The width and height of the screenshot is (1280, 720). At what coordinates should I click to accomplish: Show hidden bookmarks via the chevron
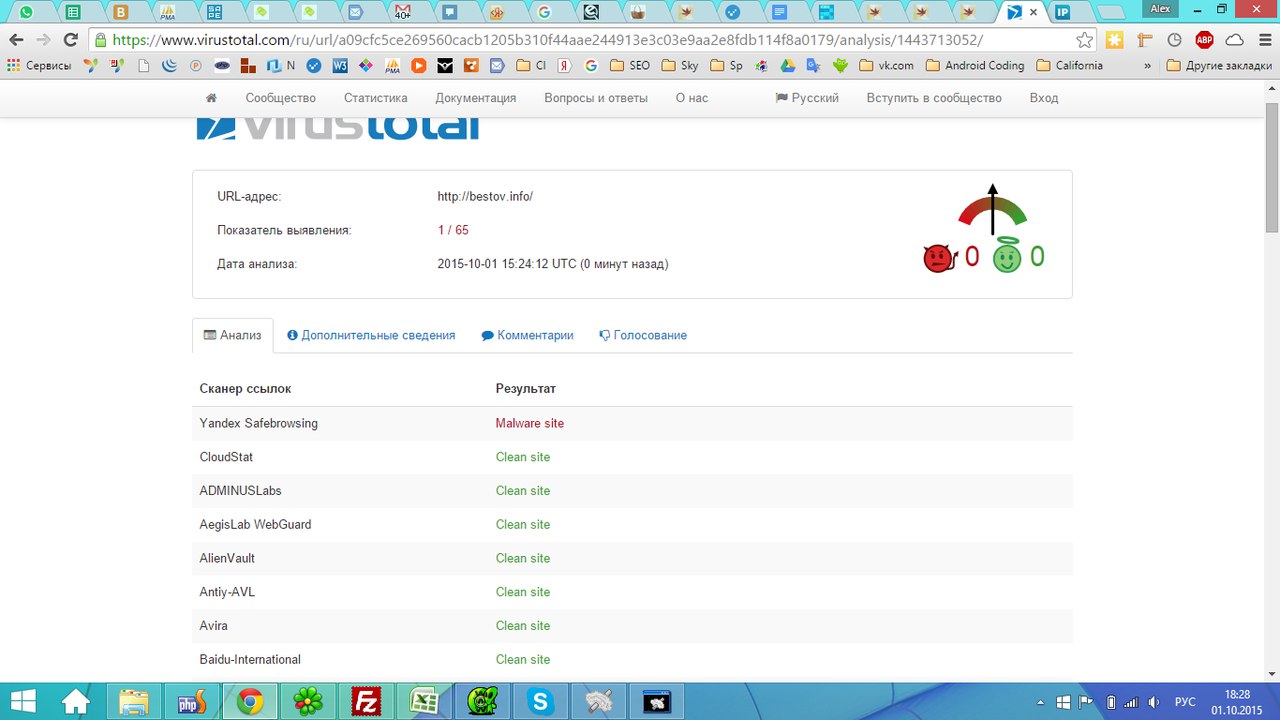pyautogui.click(x=1146, y=66)
